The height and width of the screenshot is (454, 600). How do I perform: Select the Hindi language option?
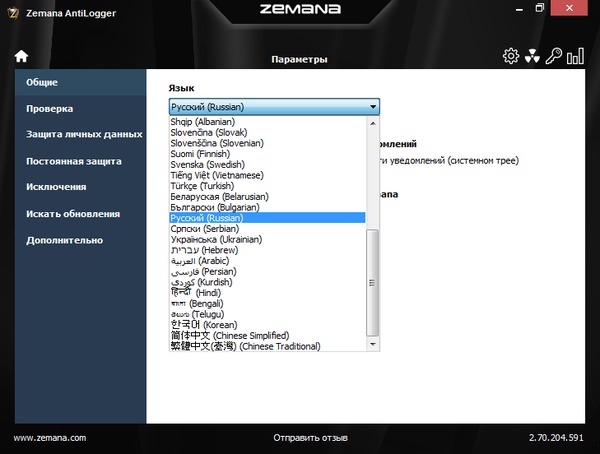267,293
